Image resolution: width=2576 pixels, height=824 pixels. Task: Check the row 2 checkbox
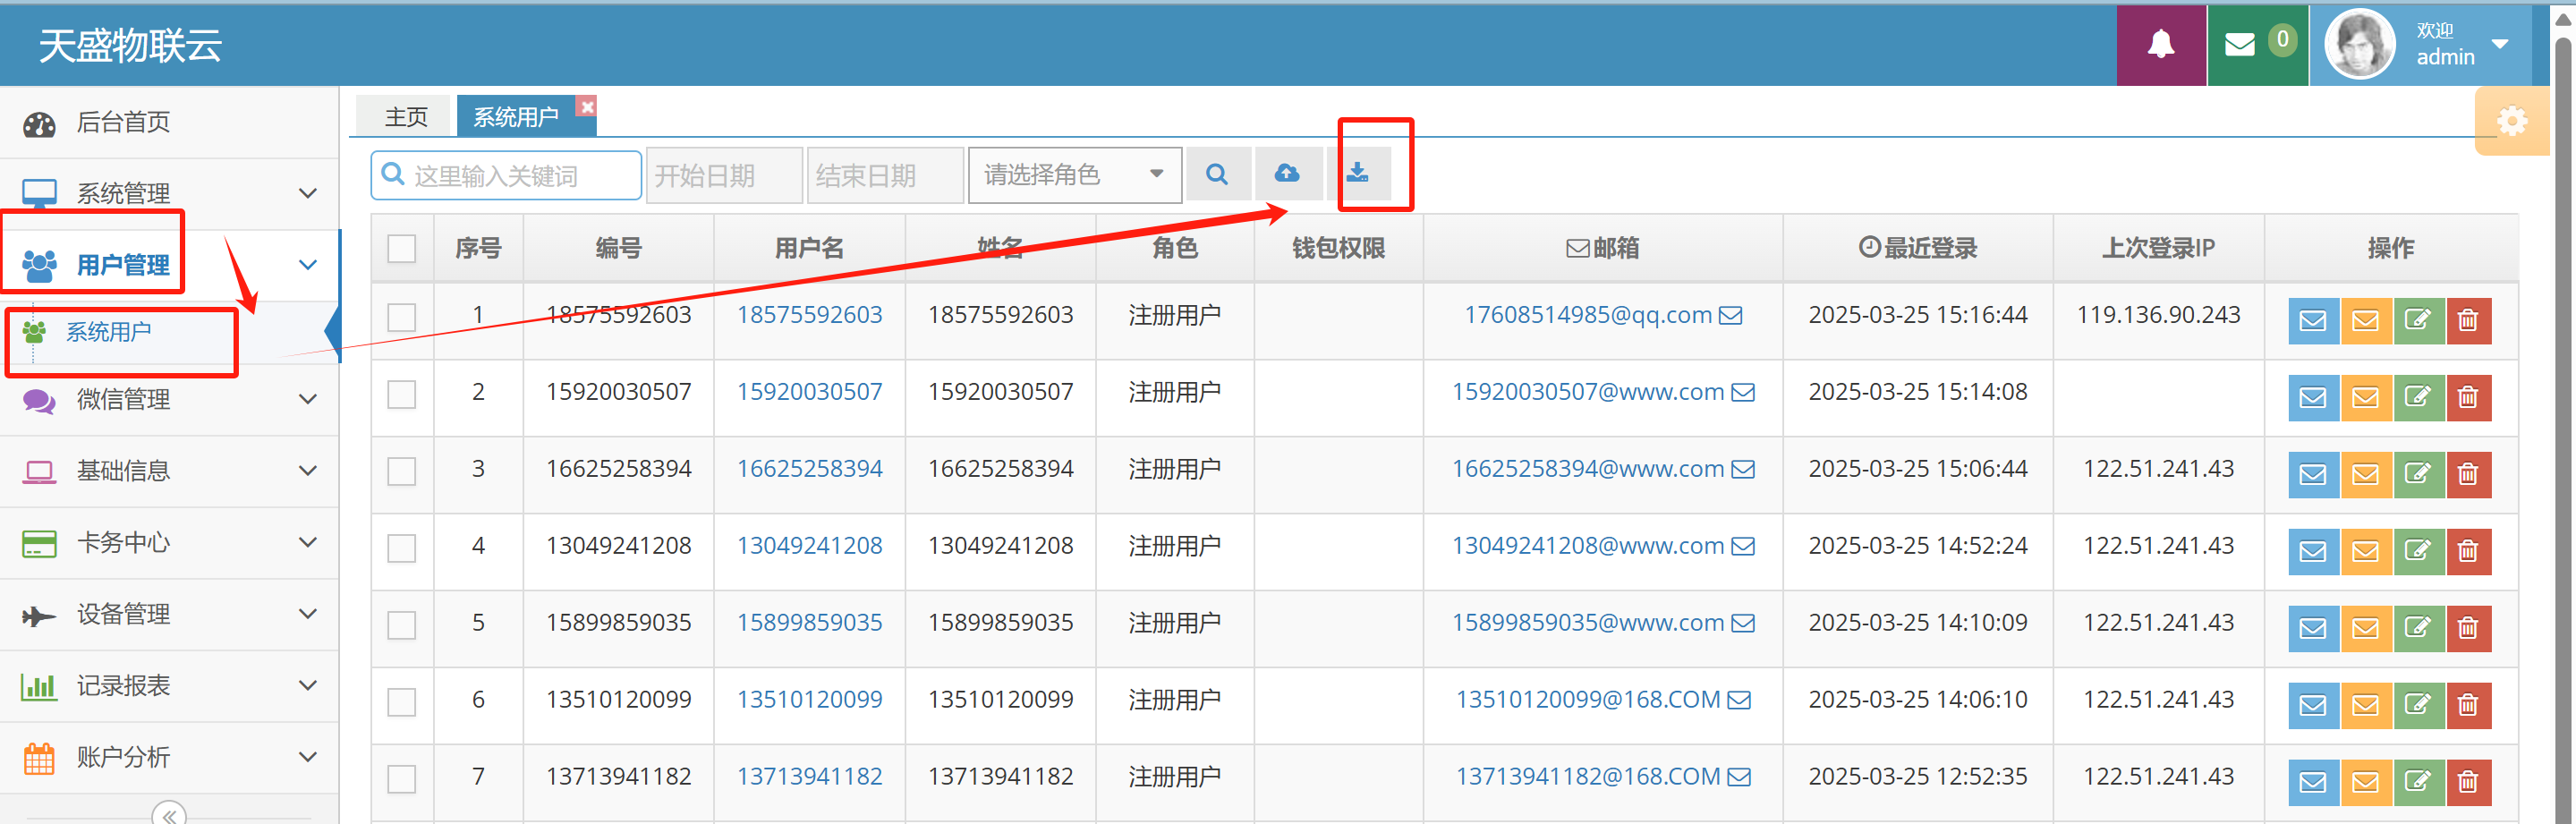coord(401,395)
